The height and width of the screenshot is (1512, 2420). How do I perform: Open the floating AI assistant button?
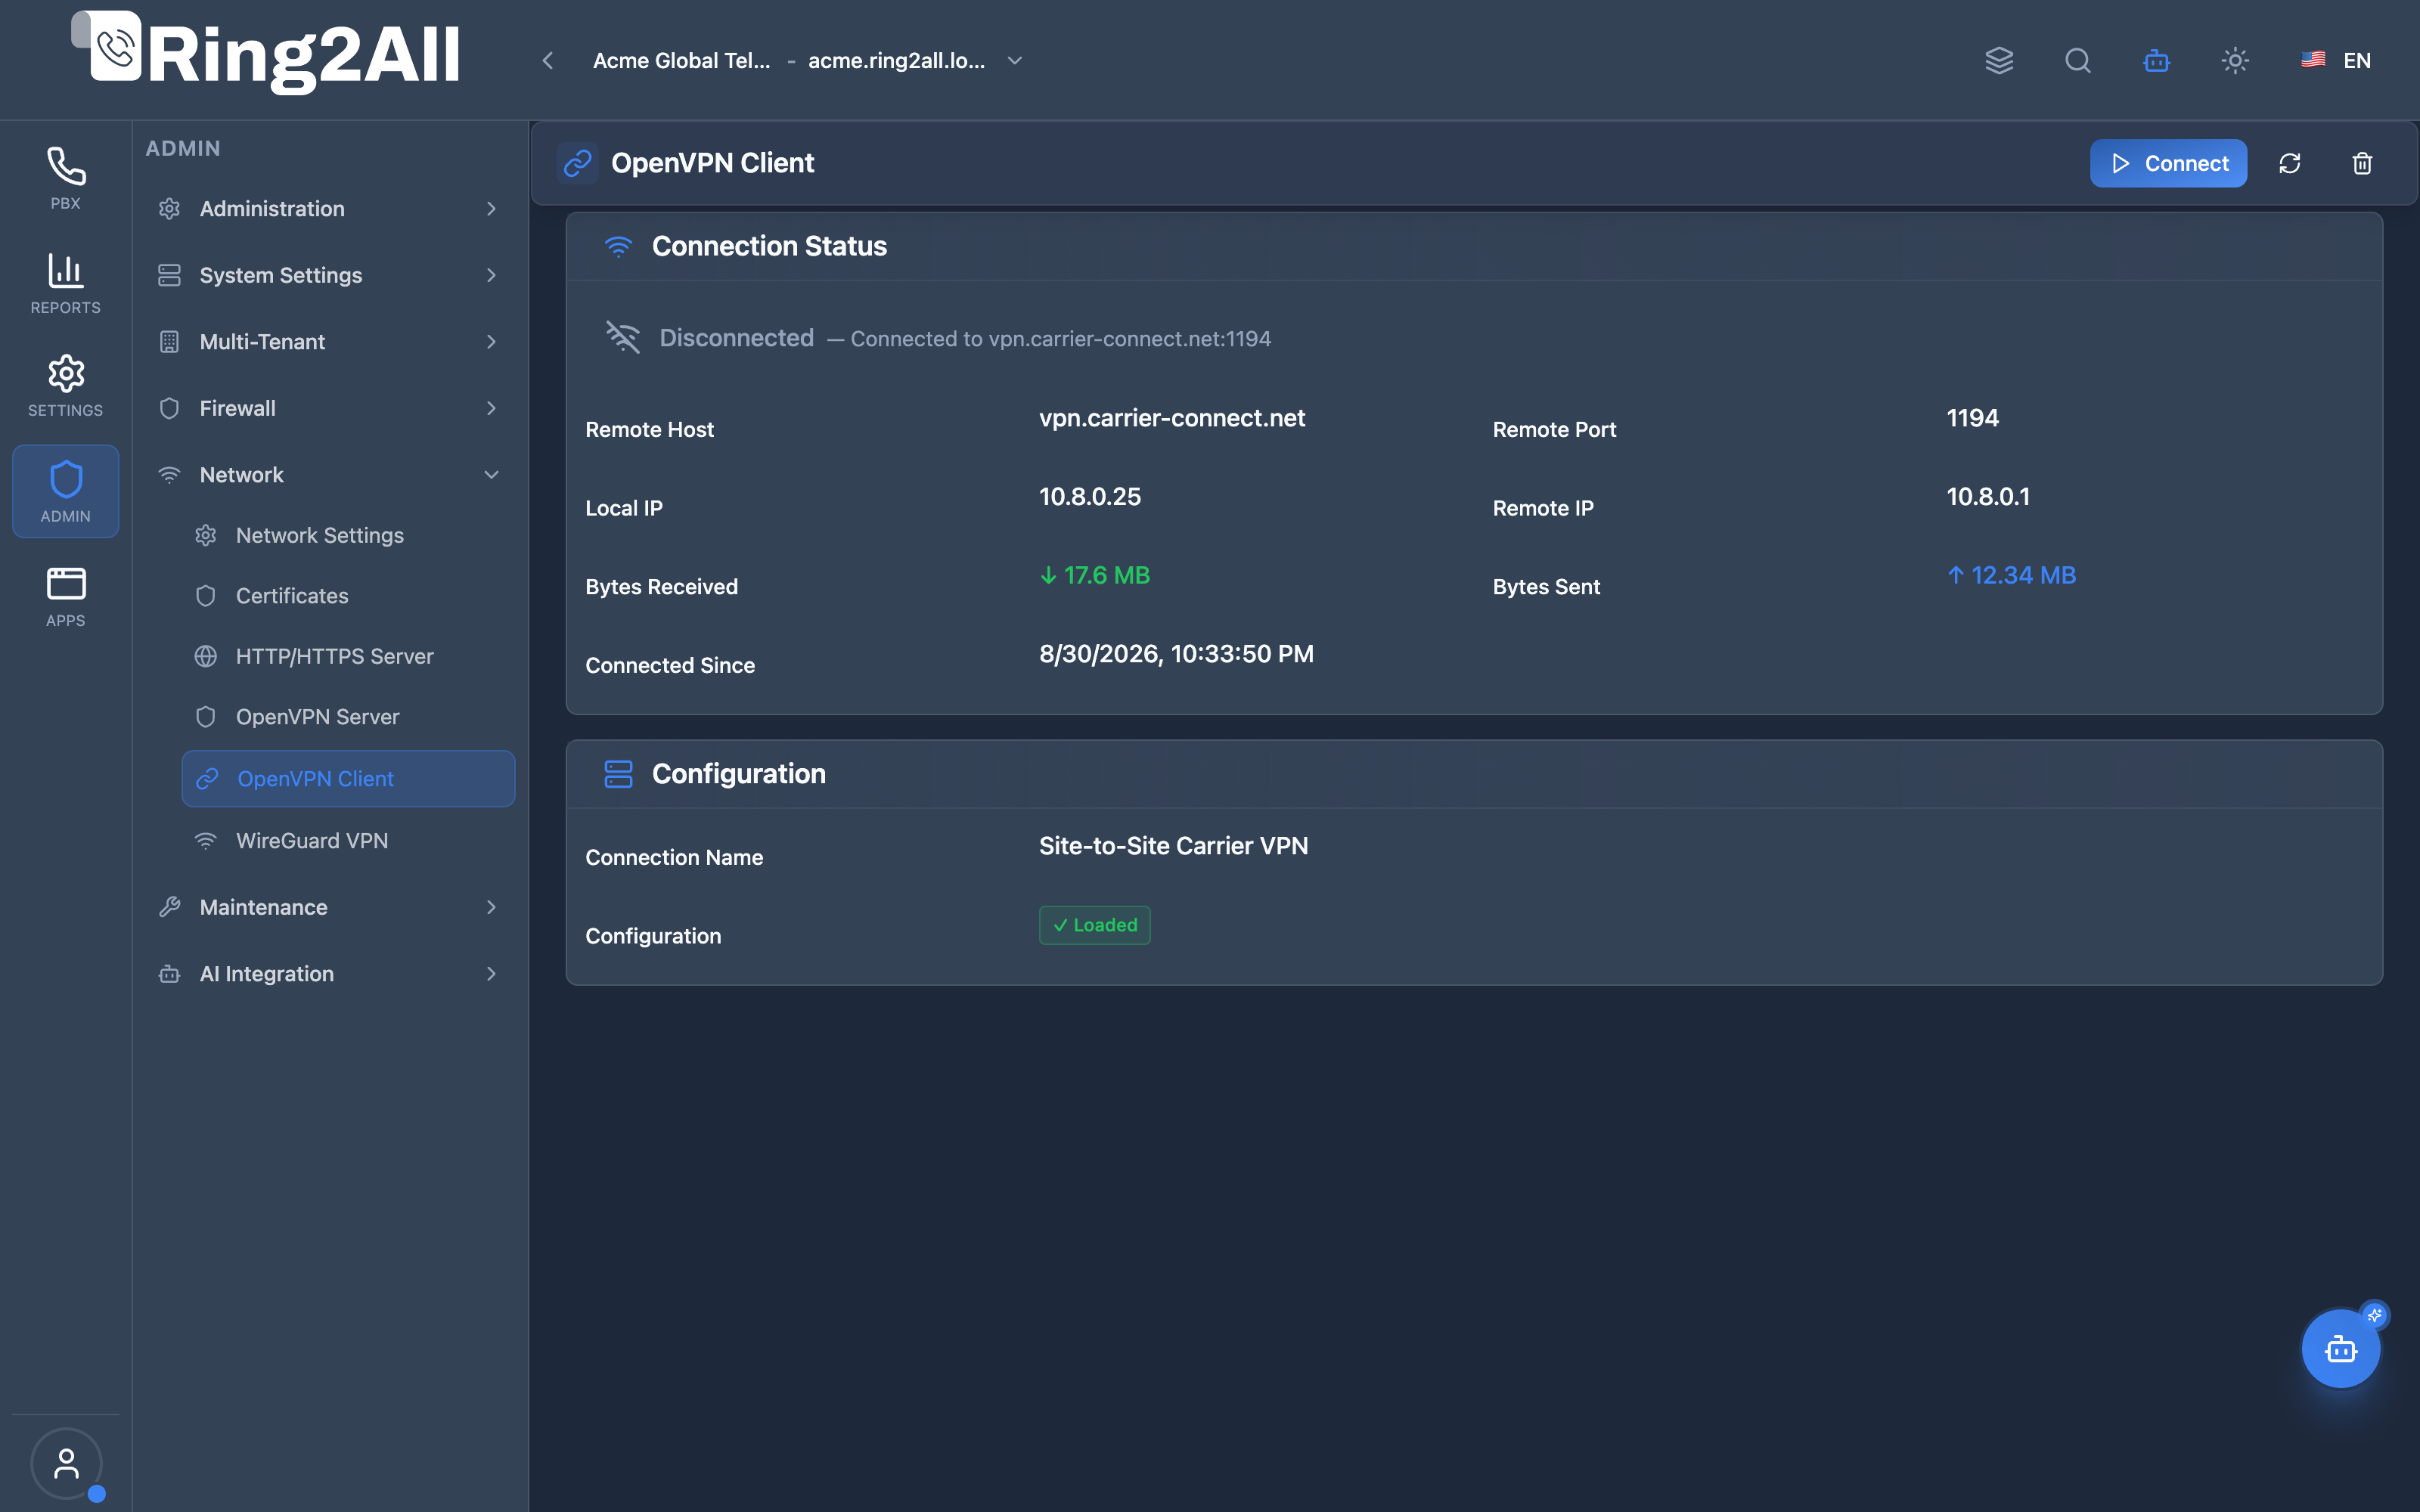pos(2341,1349)
